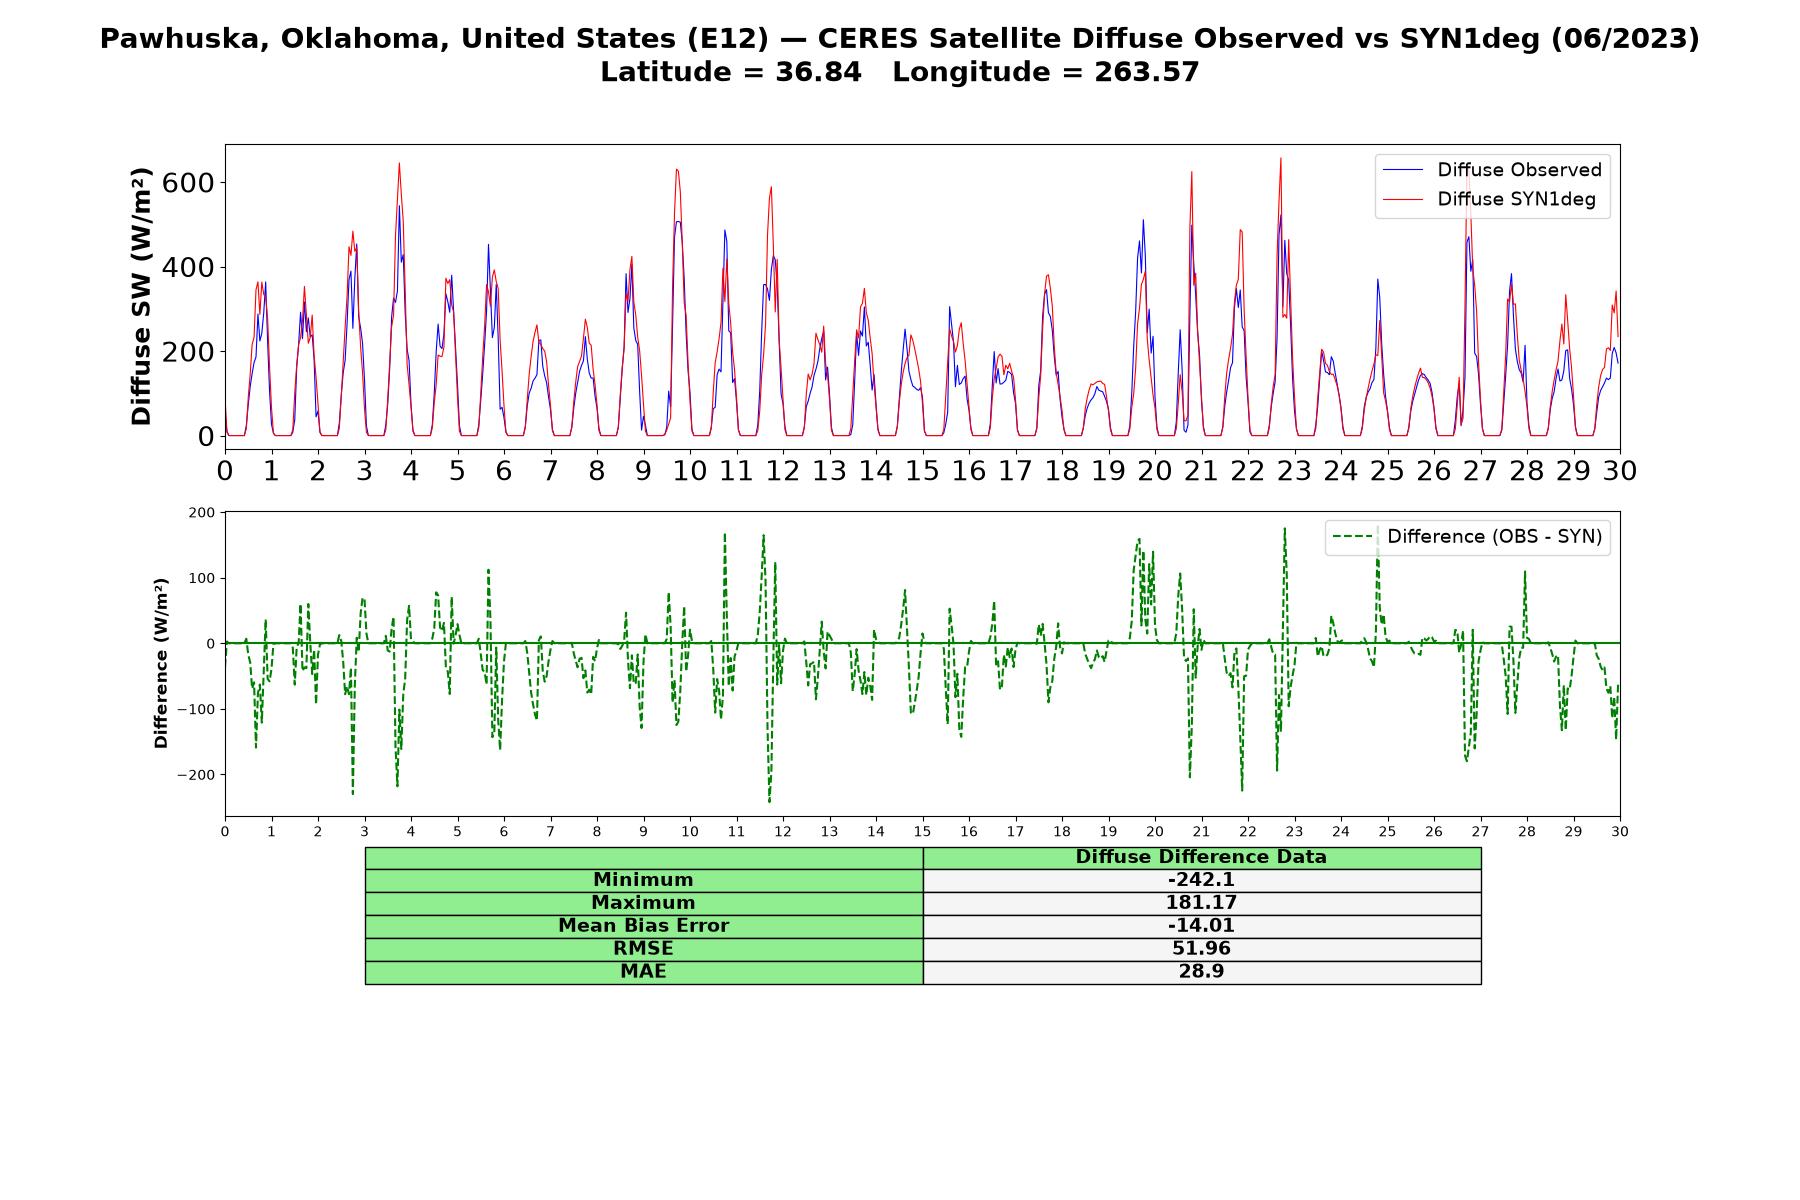Select the -242.1 minimum value cell
1800x1200 pixels.
pos(1201,880)
